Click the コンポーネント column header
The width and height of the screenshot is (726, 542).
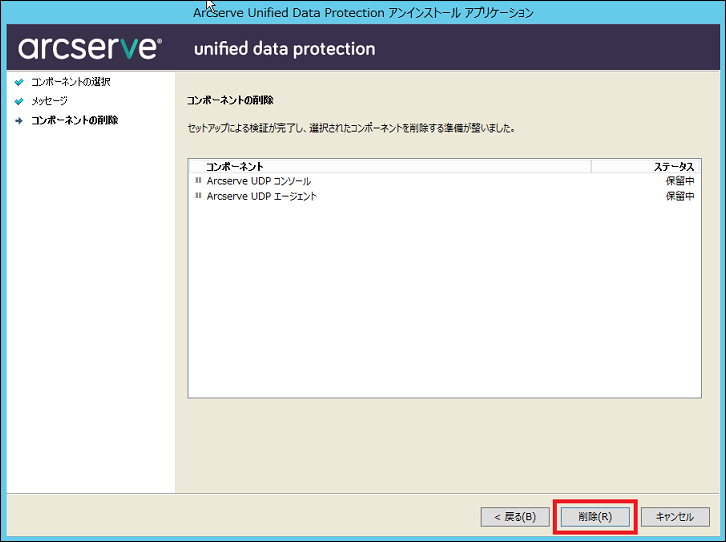tap(390, 167)
